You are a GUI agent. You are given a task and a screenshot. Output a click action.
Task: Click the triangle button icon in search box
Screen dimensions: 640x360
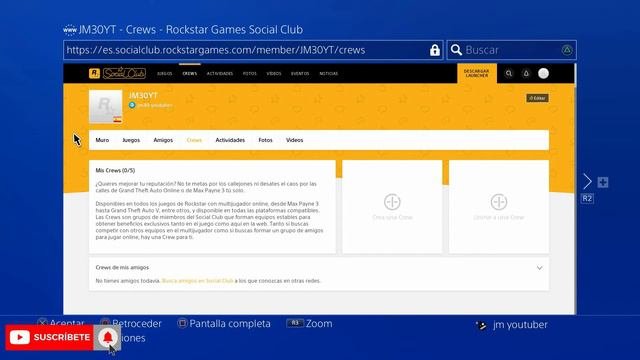567,50
